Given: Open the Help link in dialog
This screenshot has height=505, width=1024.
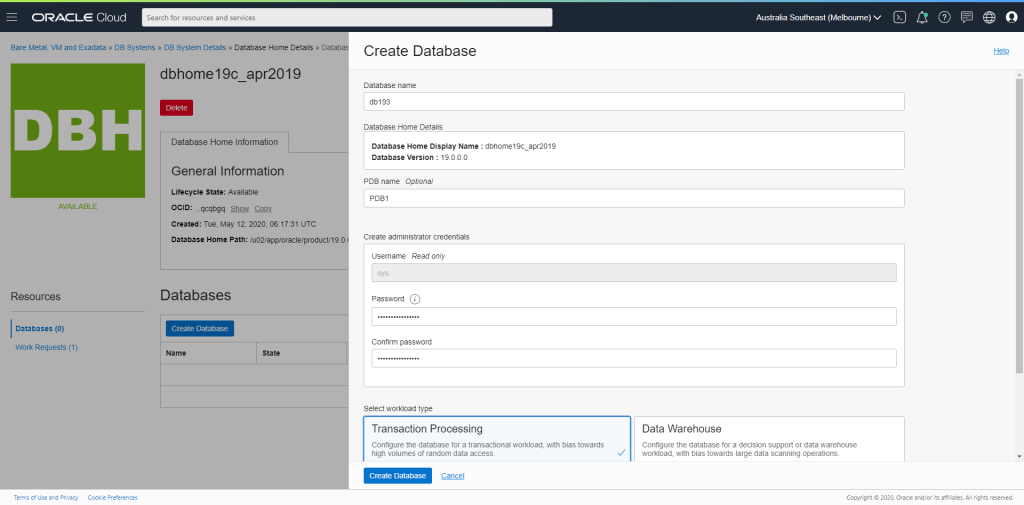Looking at the screenshot, I should coord(1000,51).
